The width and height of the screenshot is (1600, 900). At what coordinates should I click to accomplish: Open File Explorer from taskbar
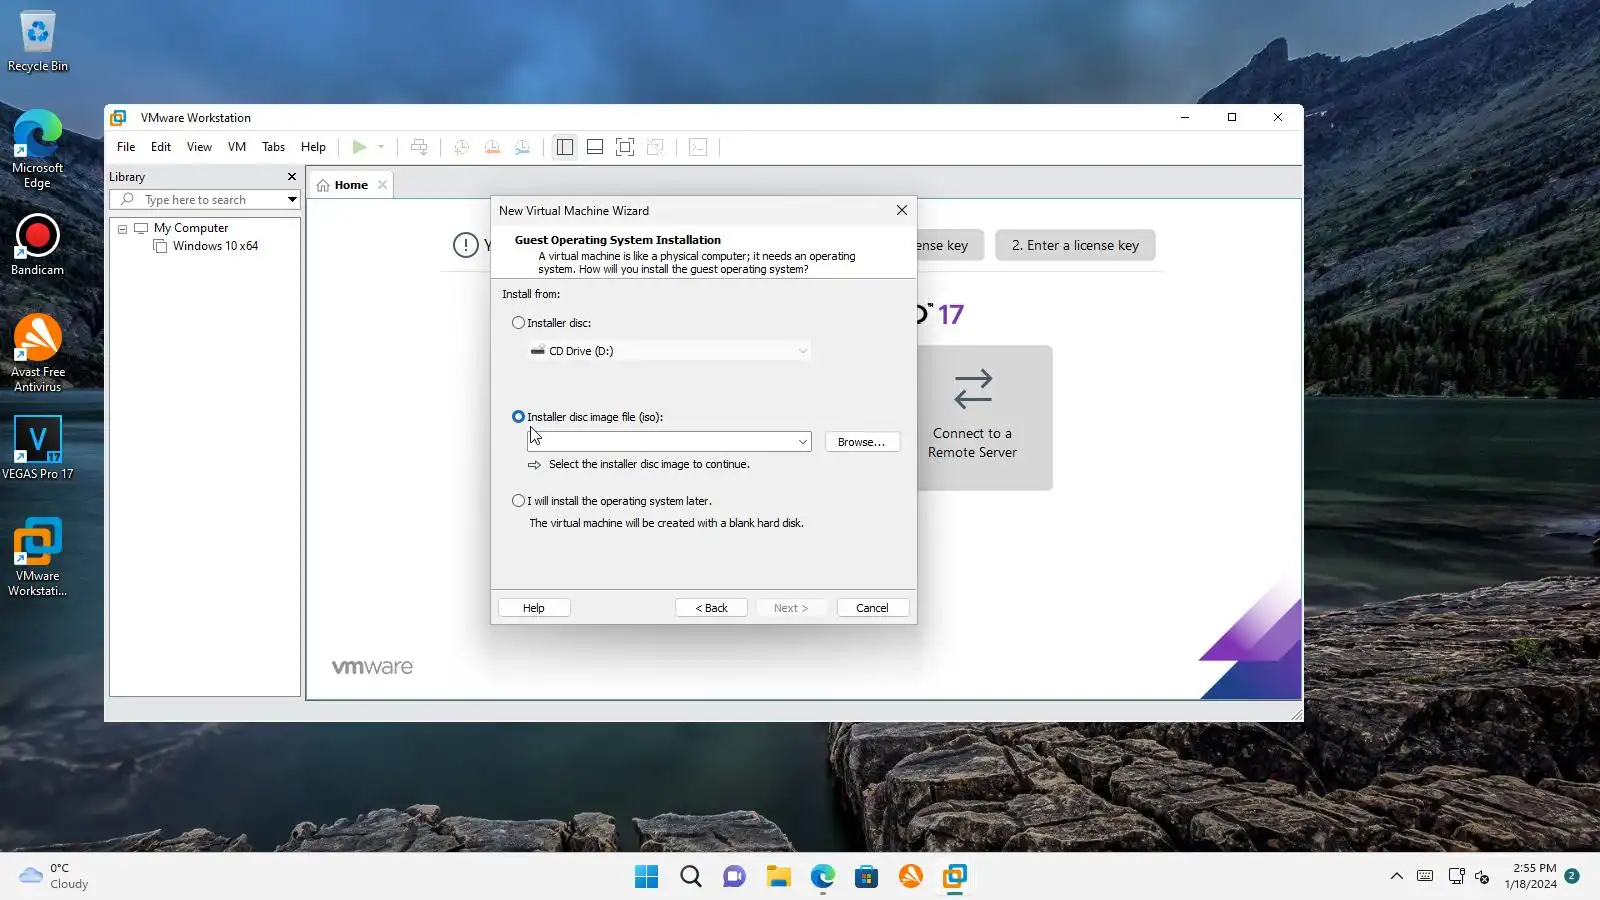(779, 877)
